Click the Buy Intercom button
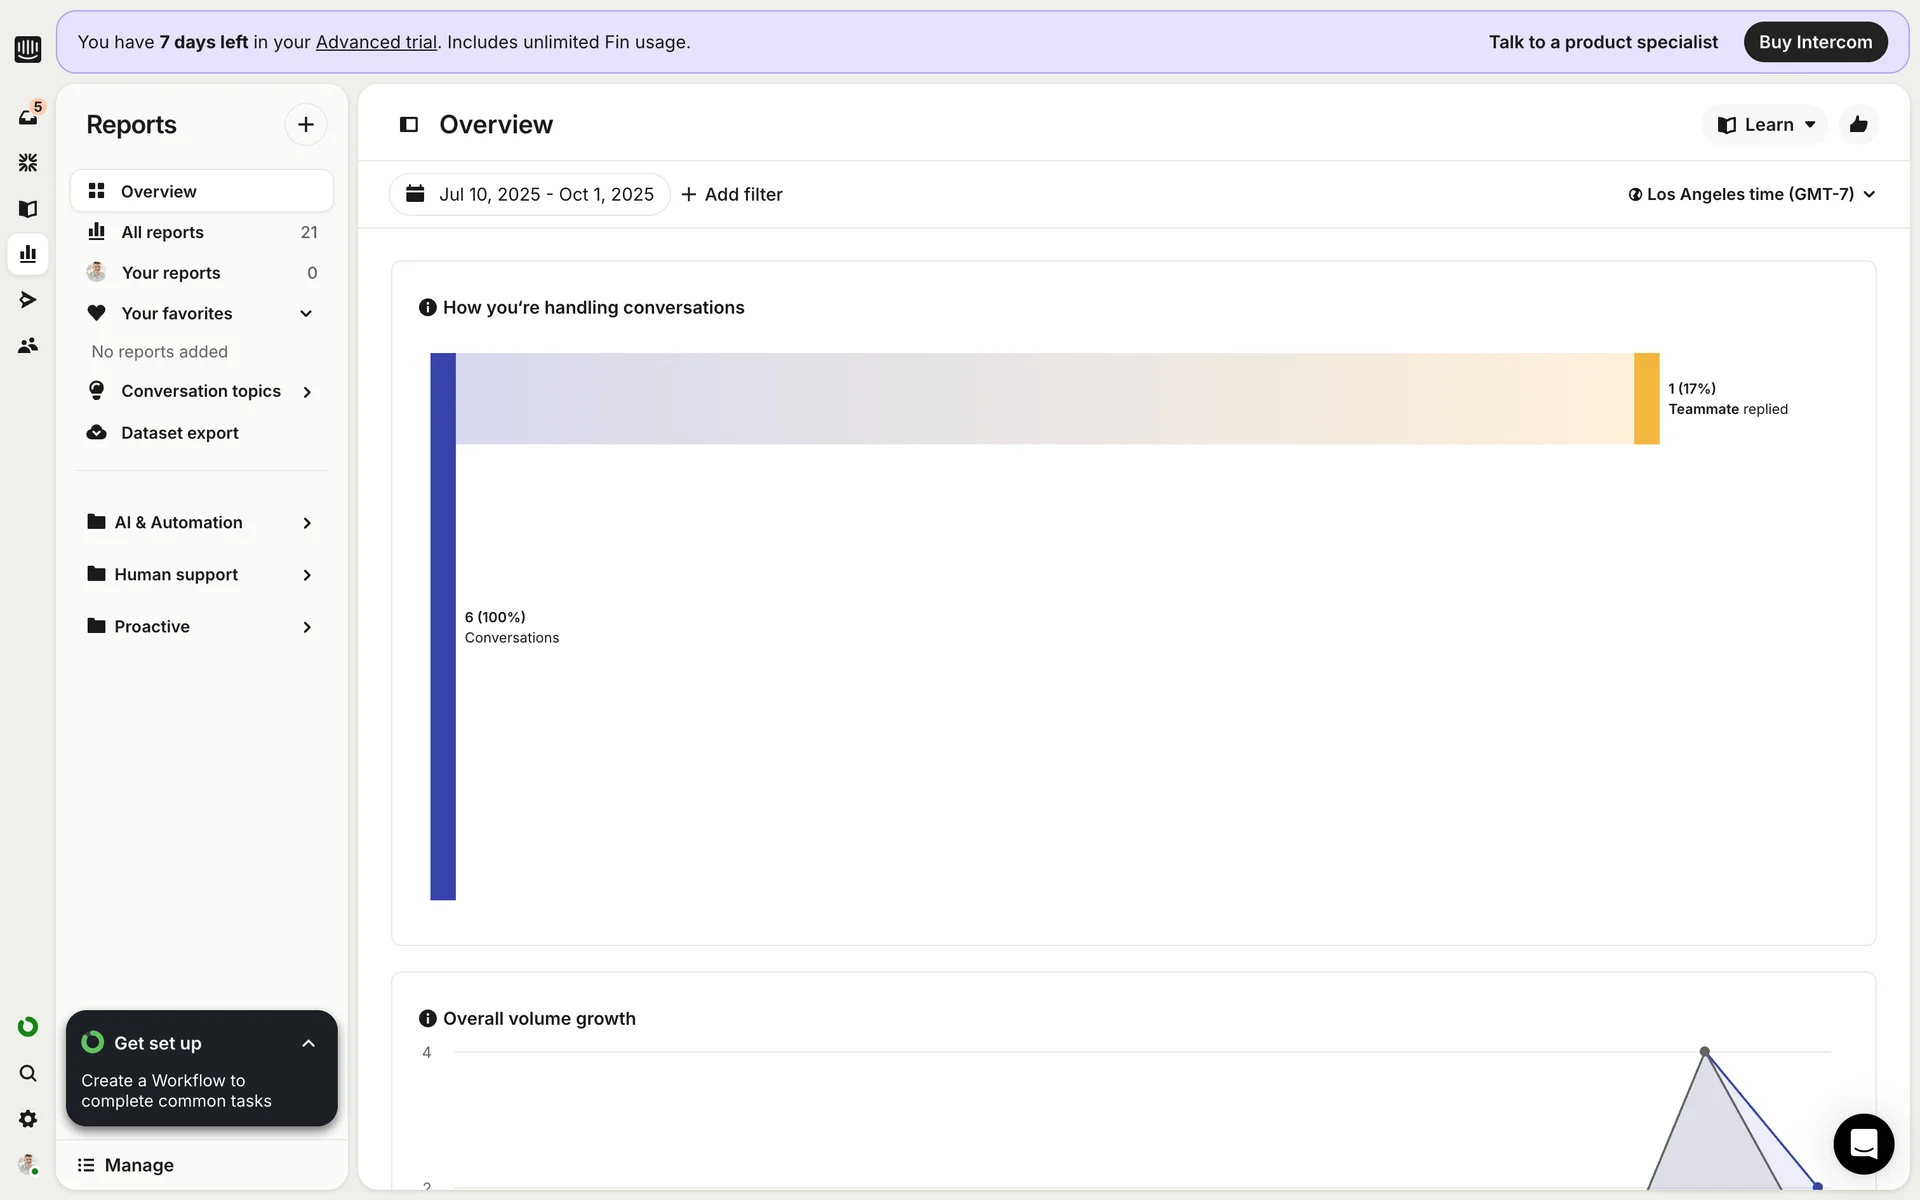The height and width of the screenshot is (1200, 1920). pos(1814,42)
